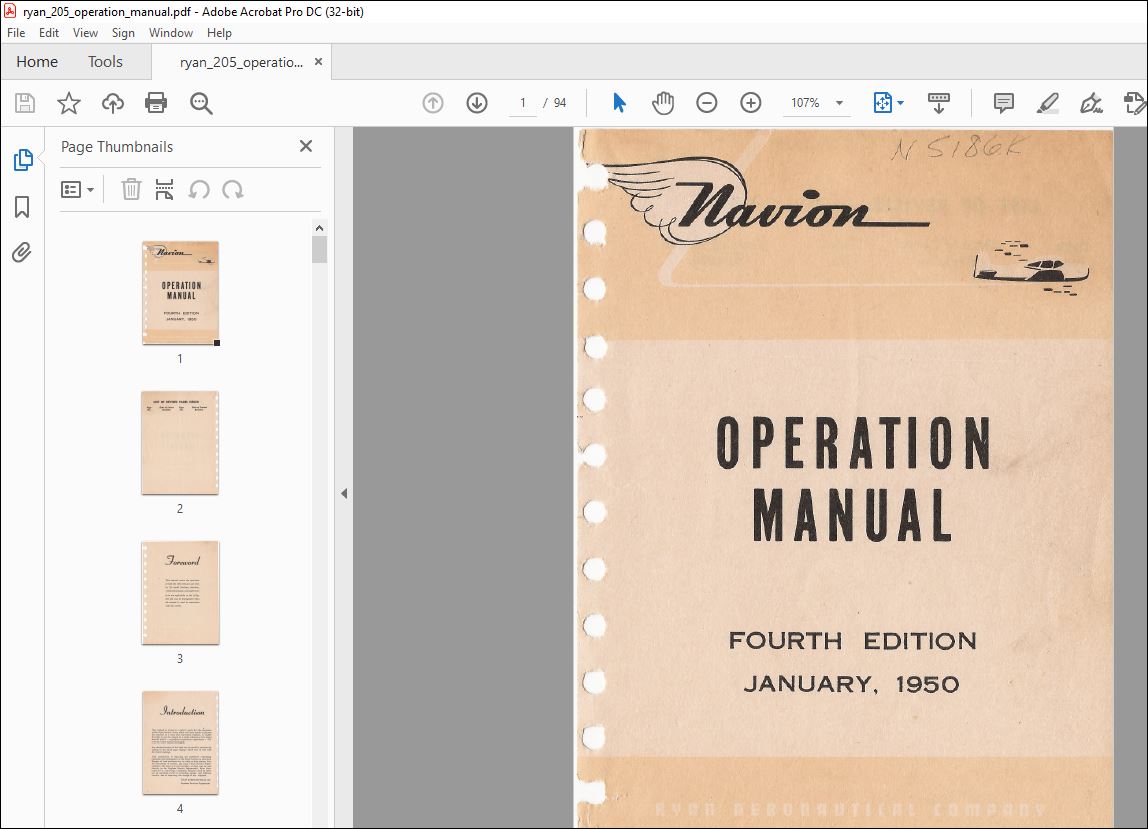The image size is (1148, 829).
Task: Open the File menu
Action: [16, 33]
